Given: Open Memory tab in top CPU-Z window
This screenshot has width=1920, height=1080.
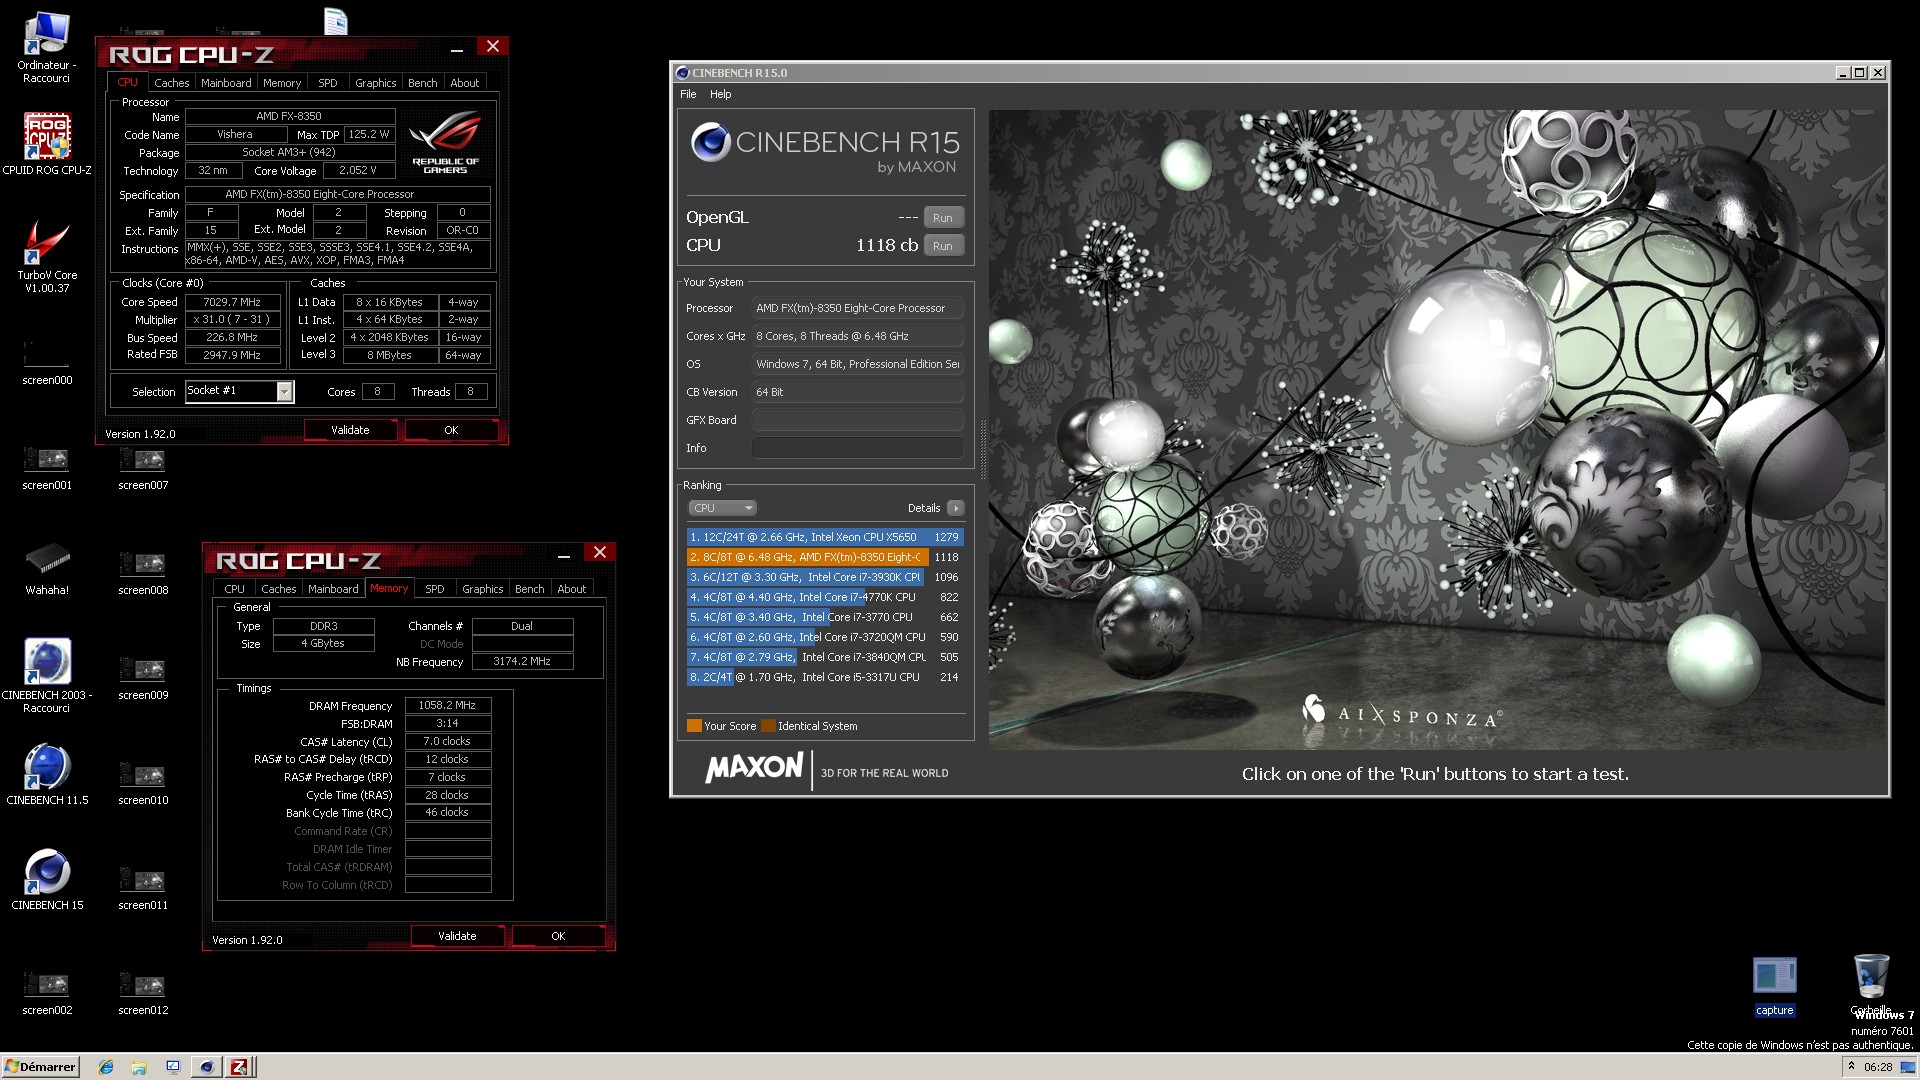Looking at the screenshot, I should coord(282,83).
